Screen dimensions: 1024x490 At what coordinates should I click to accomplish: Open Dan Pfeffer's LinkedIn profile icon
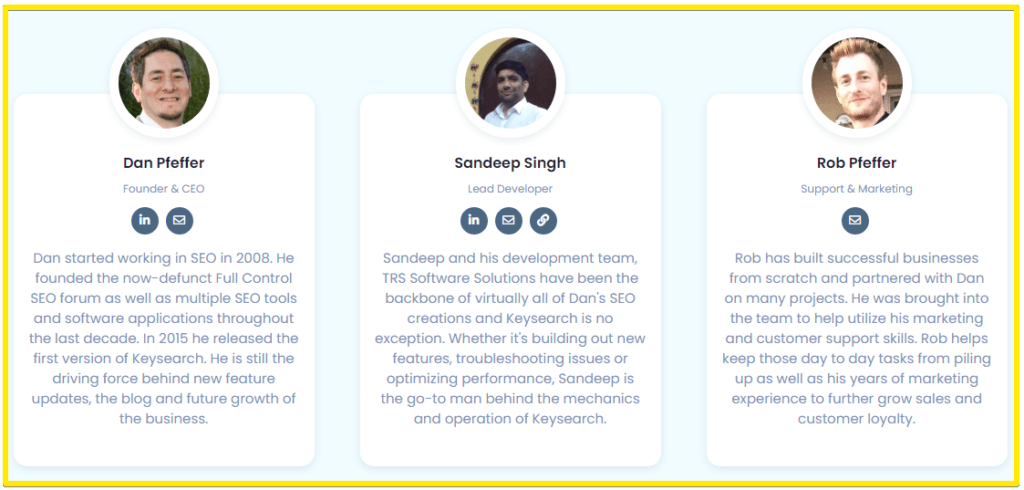point(145,220)
